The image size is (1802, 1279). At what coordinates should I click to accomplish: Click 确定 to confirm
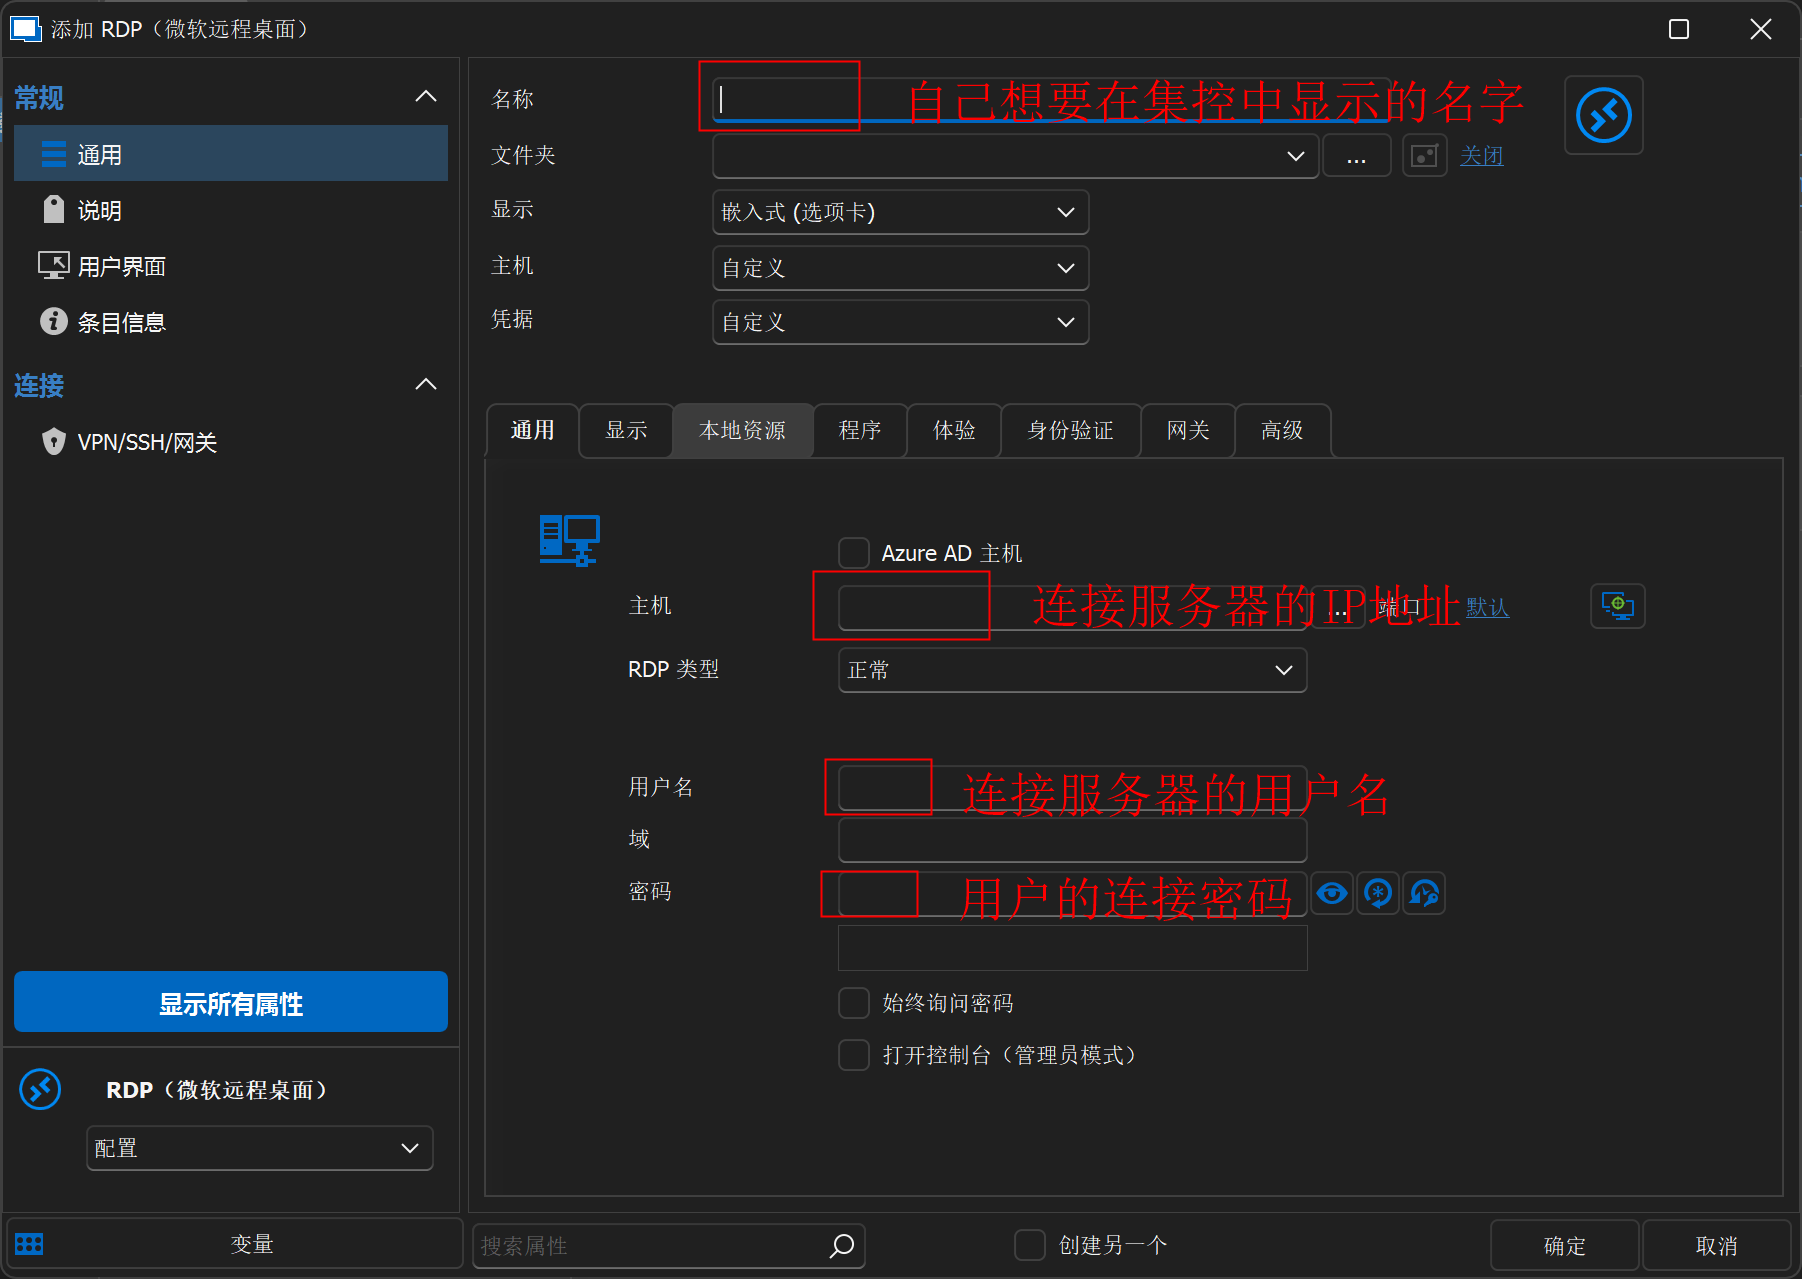[1564, 1245]
